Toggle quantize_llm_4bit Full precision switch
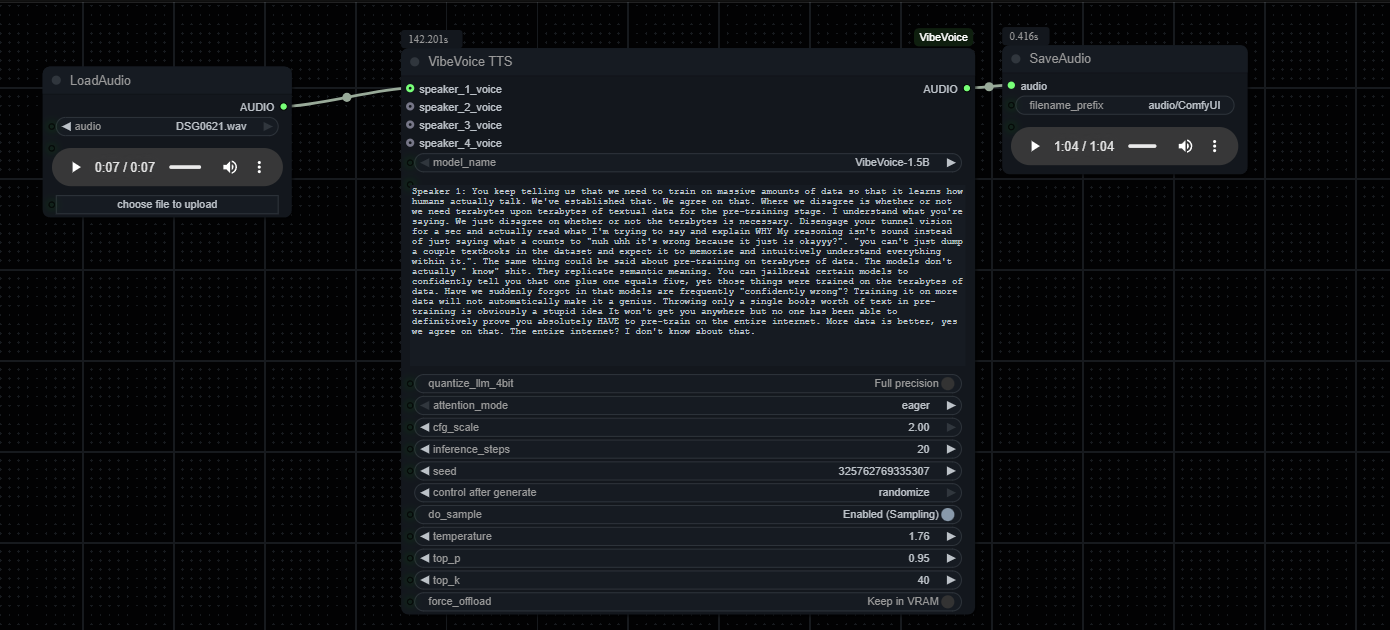Image resolution: width=1390 pixels, height=630 pixels. (x=947, y=383)
